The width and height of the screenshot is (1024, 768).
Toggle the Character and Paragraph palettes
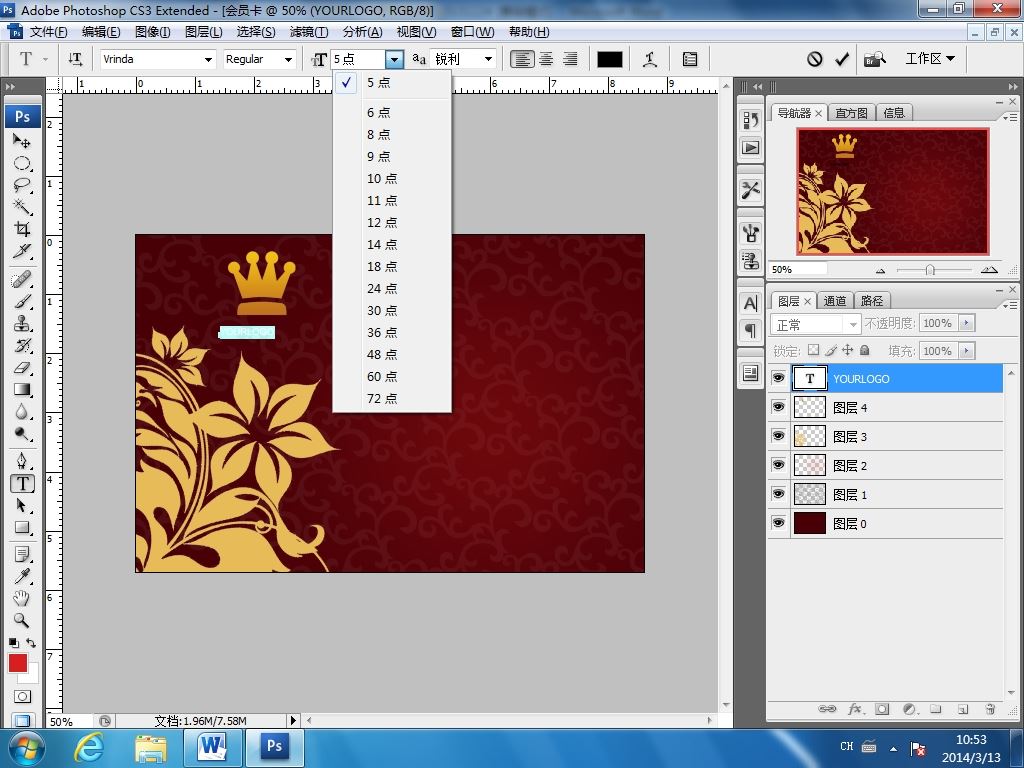690,59
